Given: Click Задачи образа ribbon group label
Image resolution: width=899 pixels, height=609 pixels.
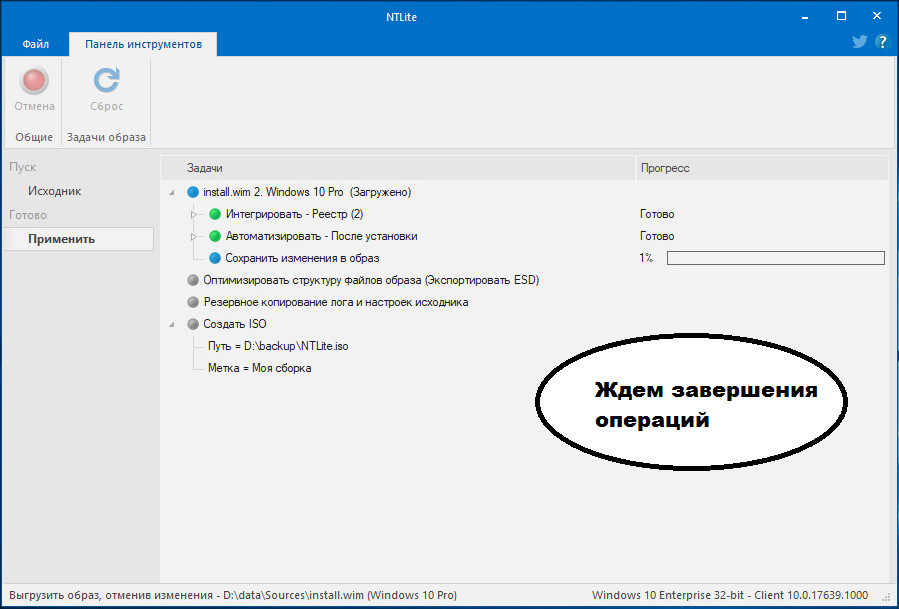Looking at the screenshot, I should point(106,137).
